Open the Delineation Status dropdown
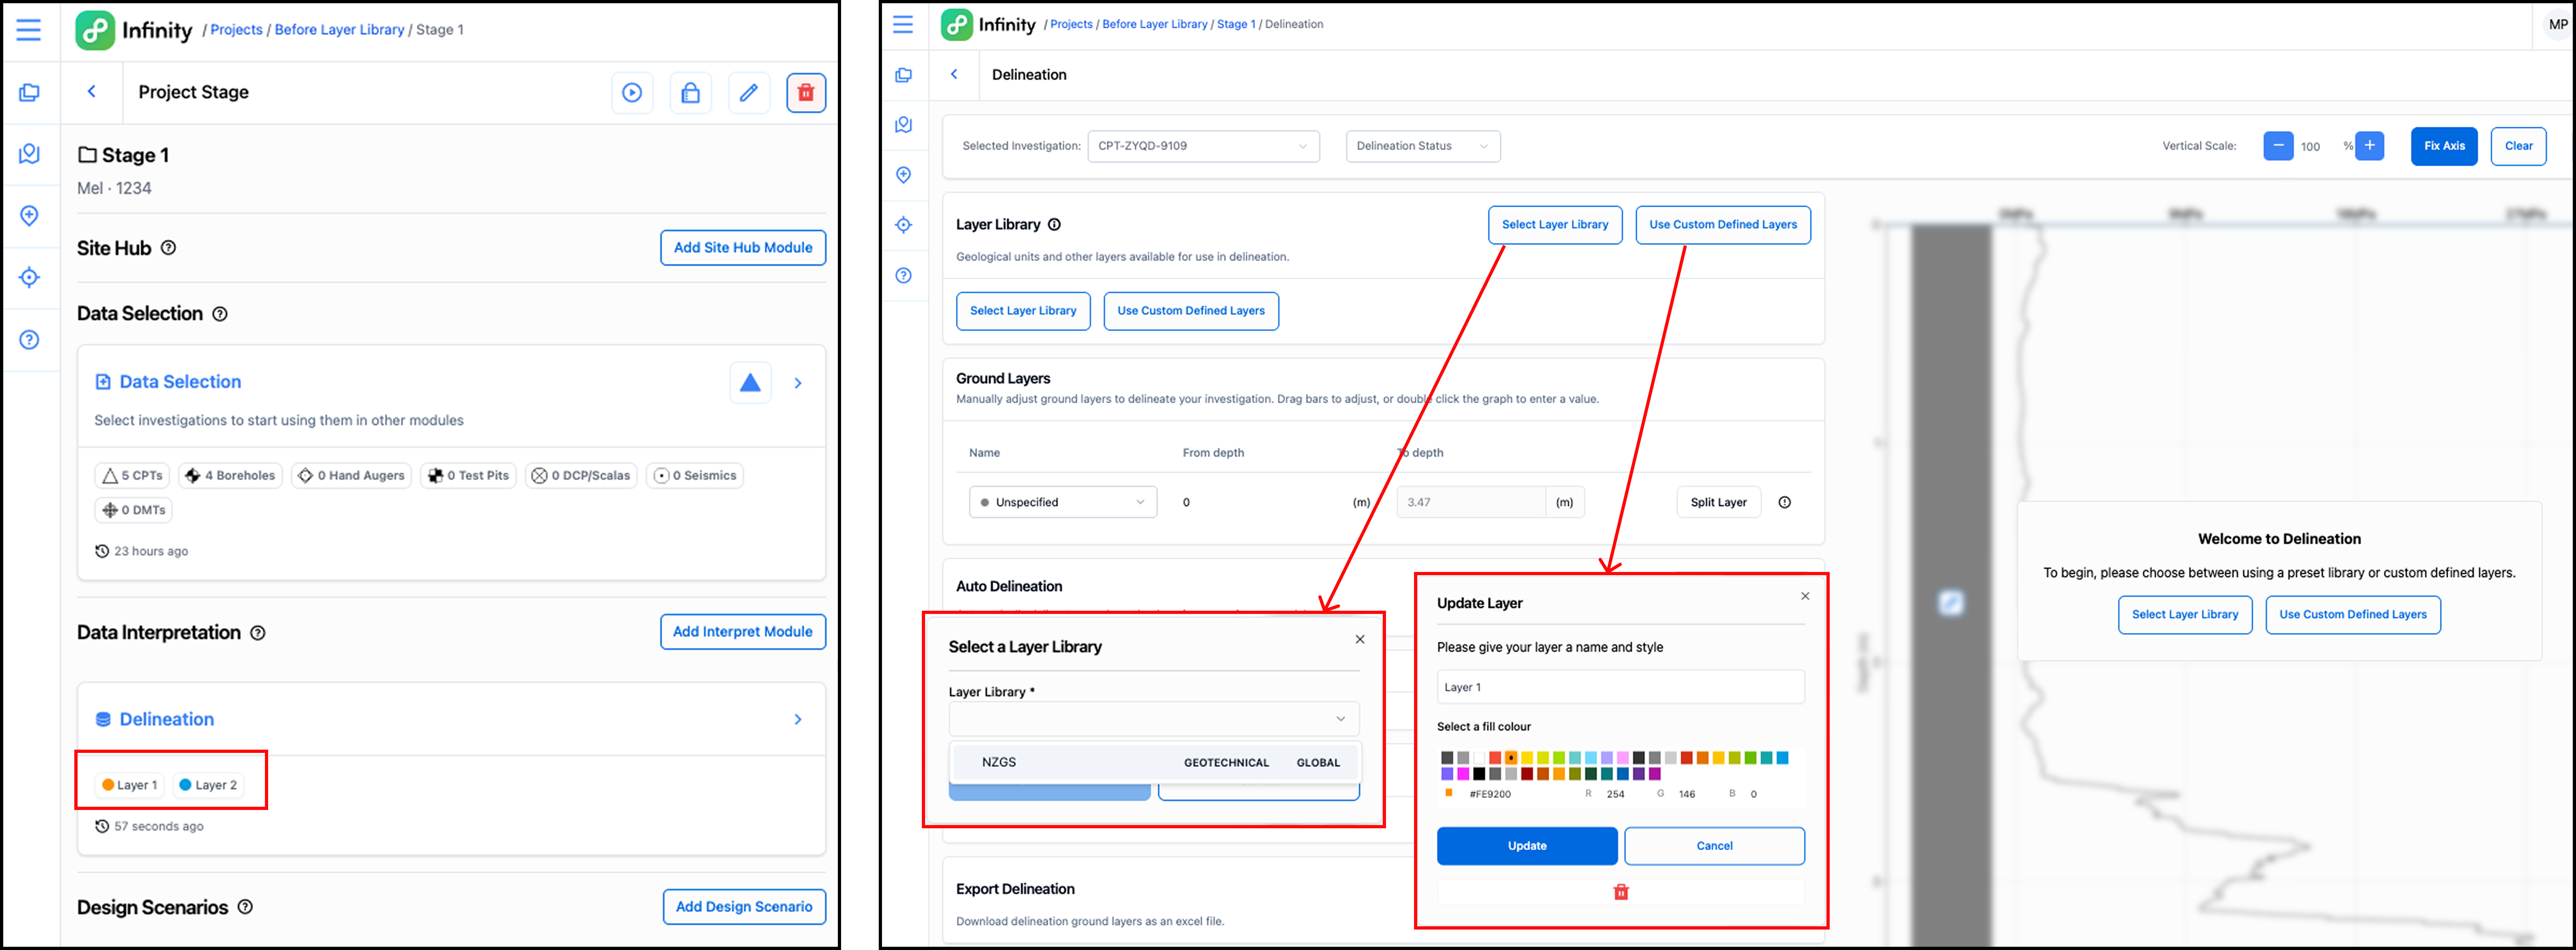Screen dimensions: 2576x950 click(1423, 146)
